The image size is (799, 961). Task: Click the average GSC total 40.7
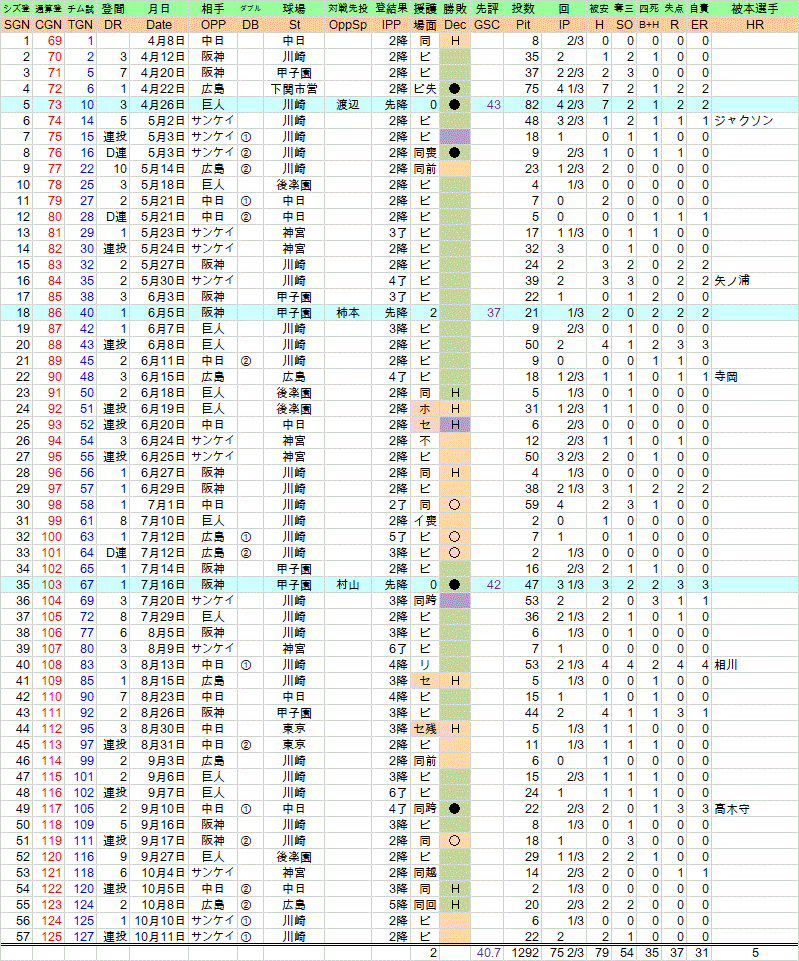489,953
